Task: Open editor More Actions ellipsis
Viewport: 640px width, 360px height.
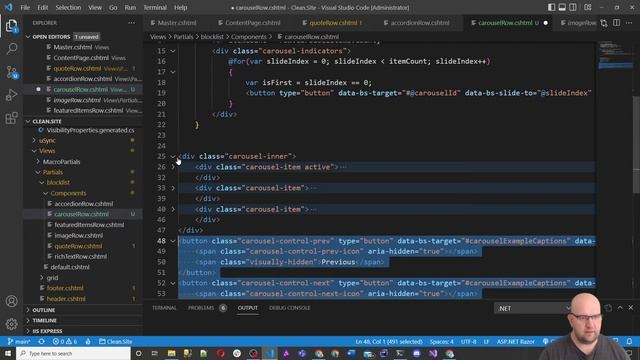Action: point(629,23)
